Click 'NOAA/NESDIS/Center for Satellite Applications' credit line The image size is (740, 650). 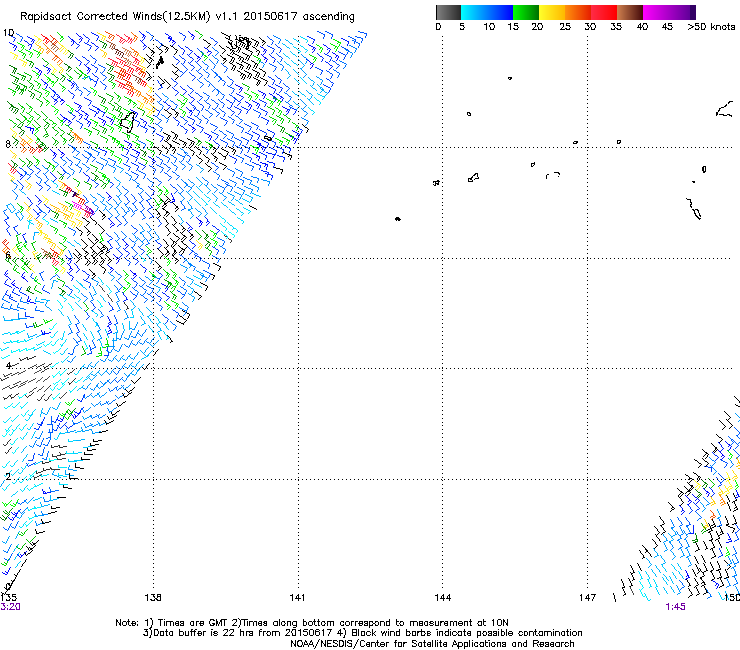coord(432,644)
